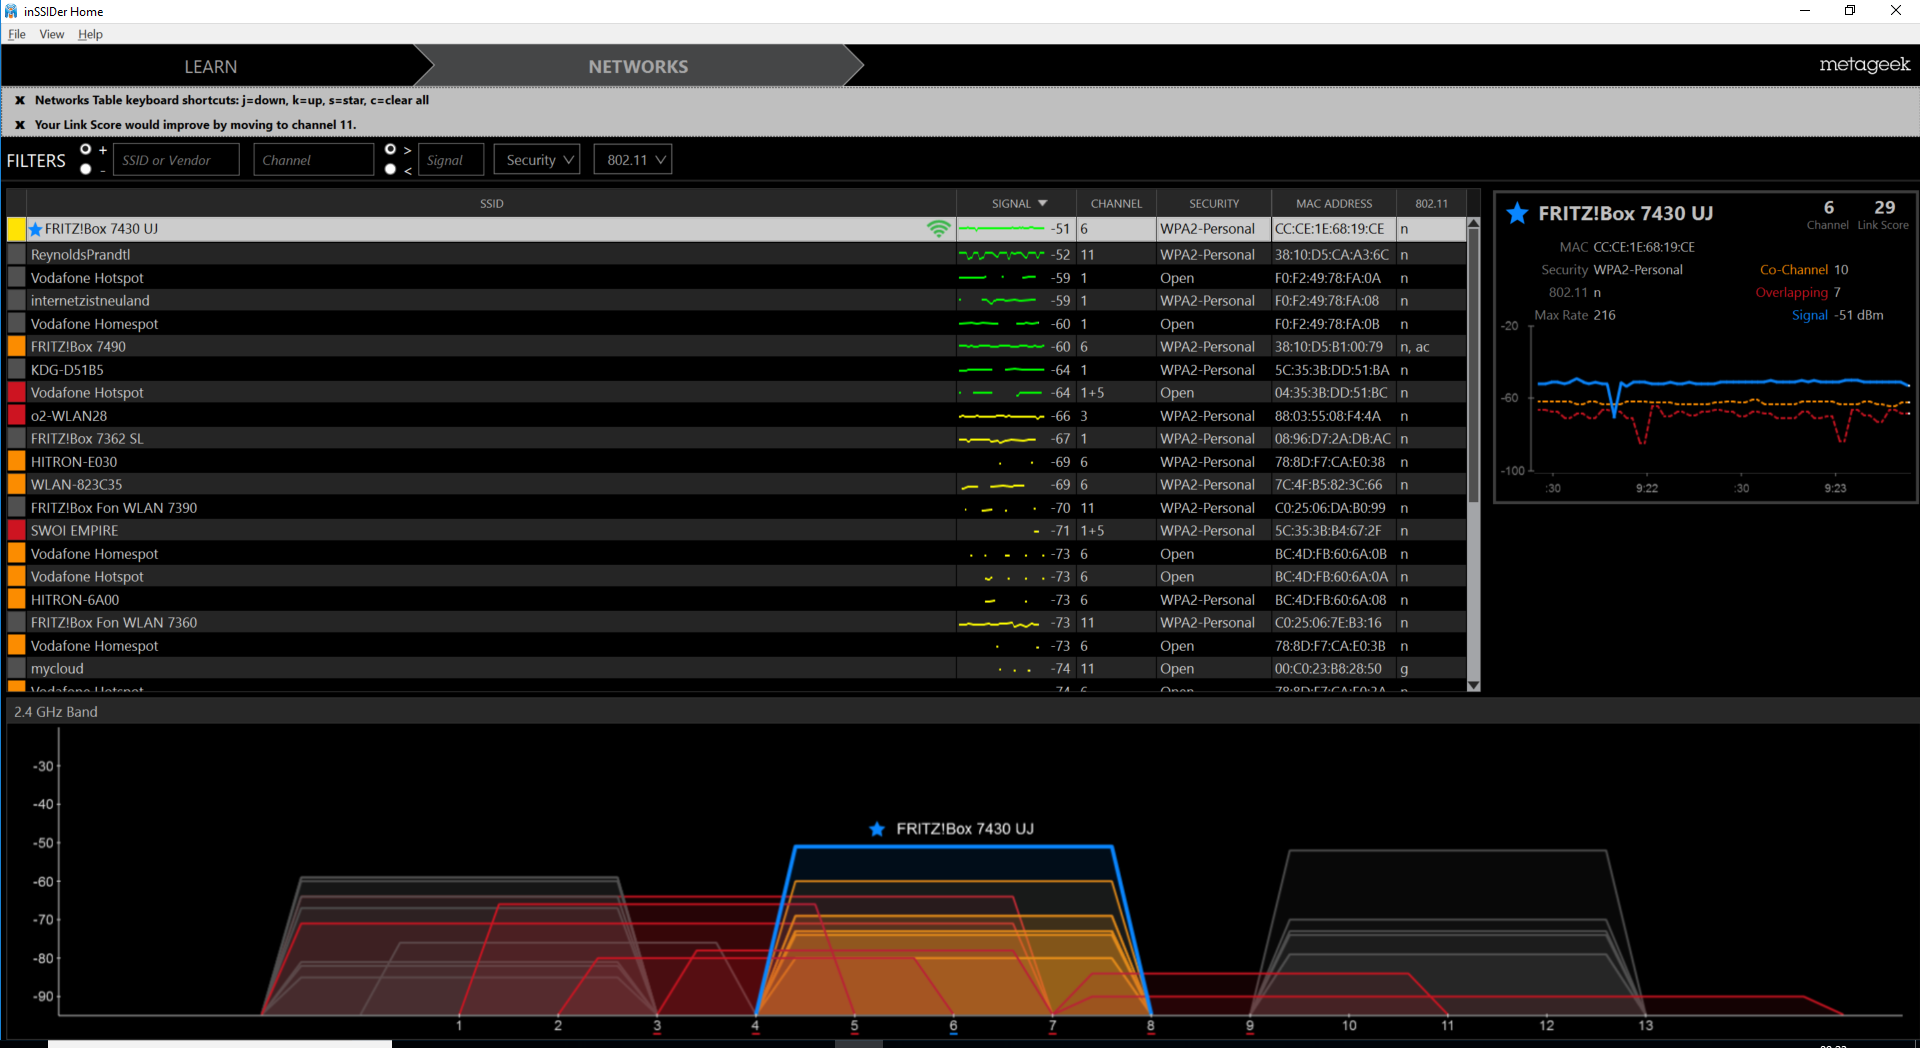Click the red swatch of SWOI EMPIRE
The image size is (1920, 1048).
[x=16, y=531]
